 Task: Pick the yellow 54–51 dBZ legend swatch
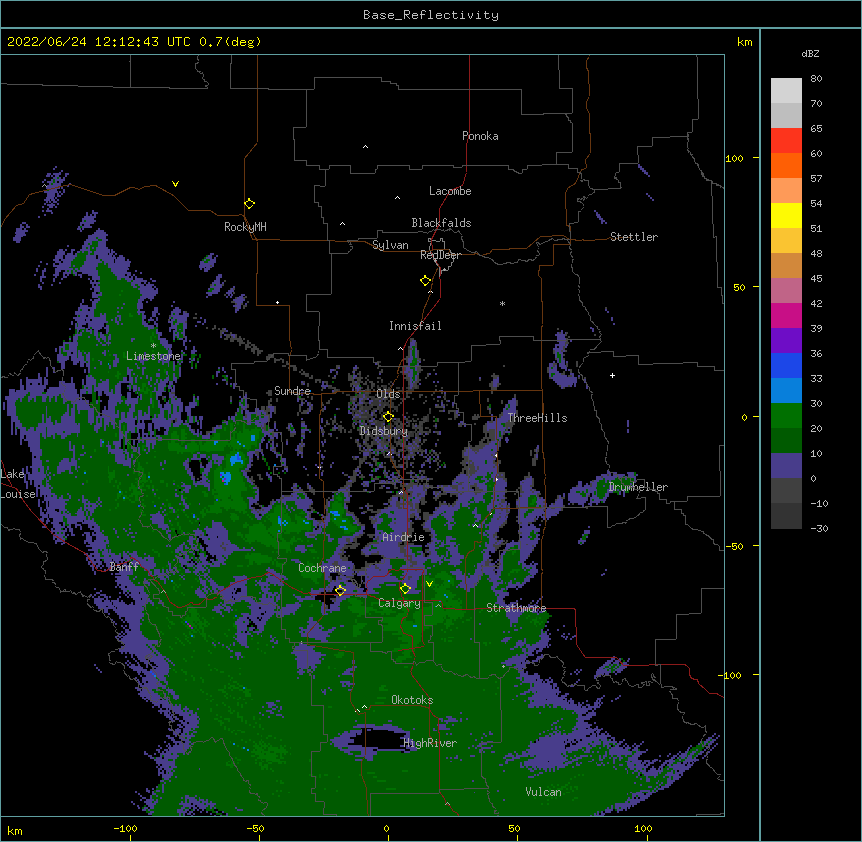[786, 216]
